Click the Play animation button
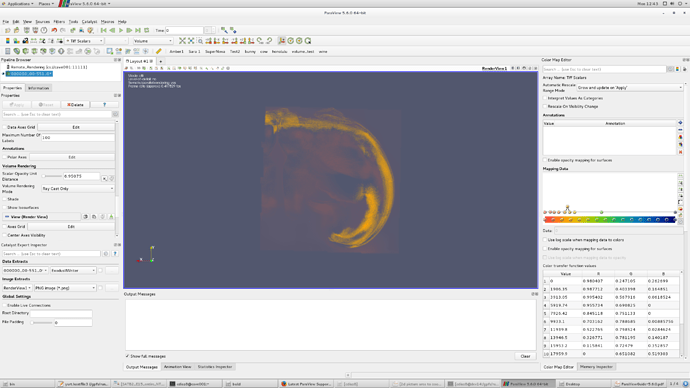 click(x=121, y=30)
